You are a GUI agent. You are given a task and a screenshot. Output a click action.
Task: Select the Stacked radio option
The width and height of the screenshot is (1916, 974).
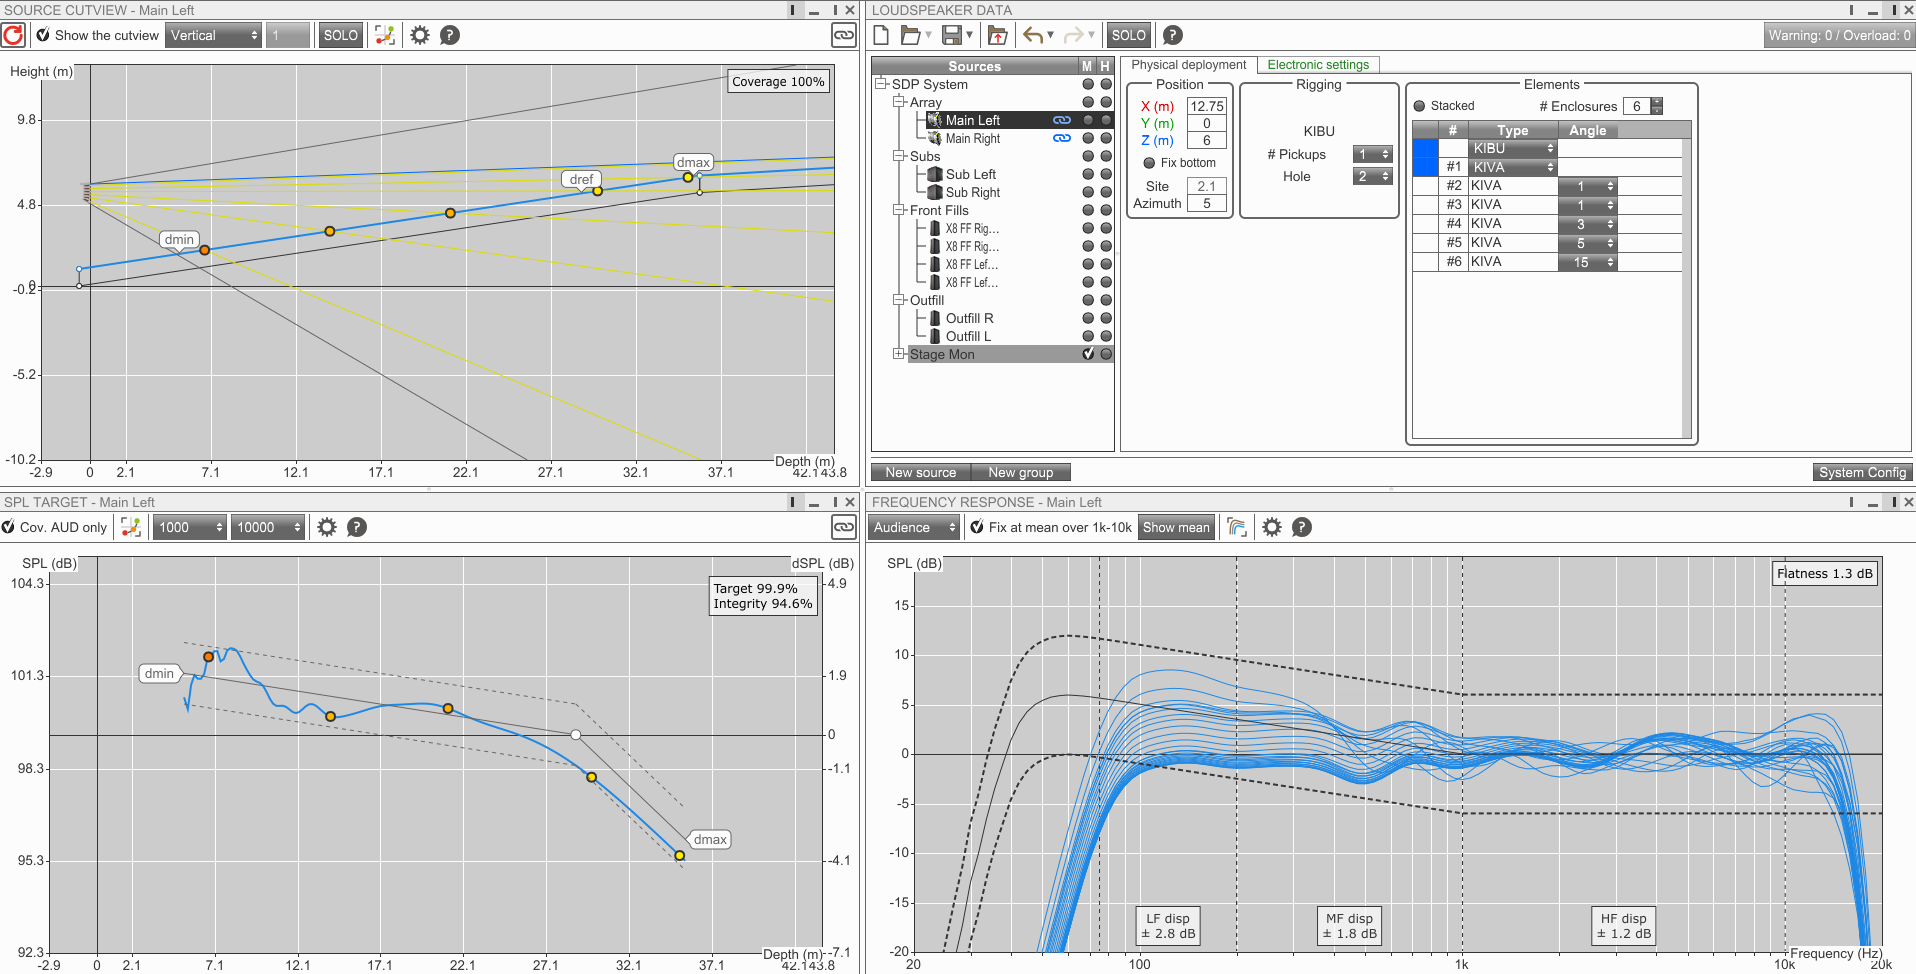point(1419,106)
